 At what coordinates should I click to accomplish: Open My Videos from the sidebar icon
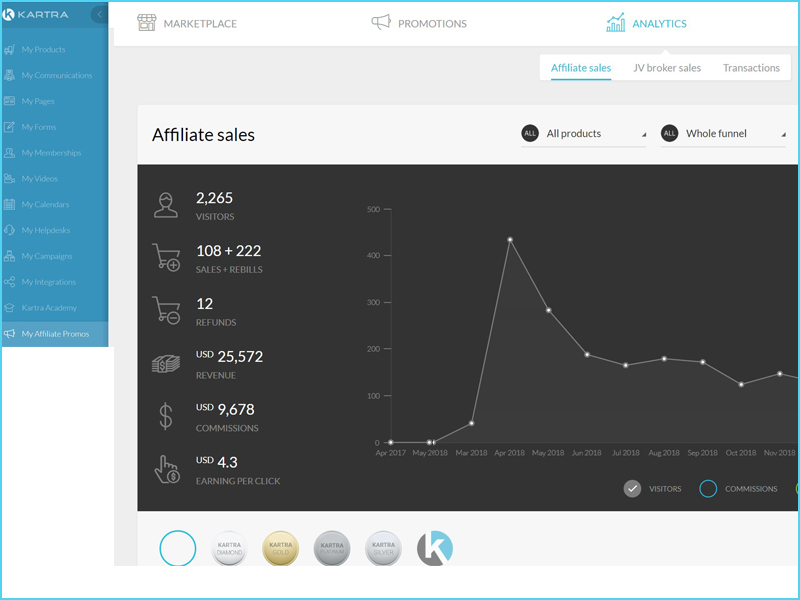[10, 179]
